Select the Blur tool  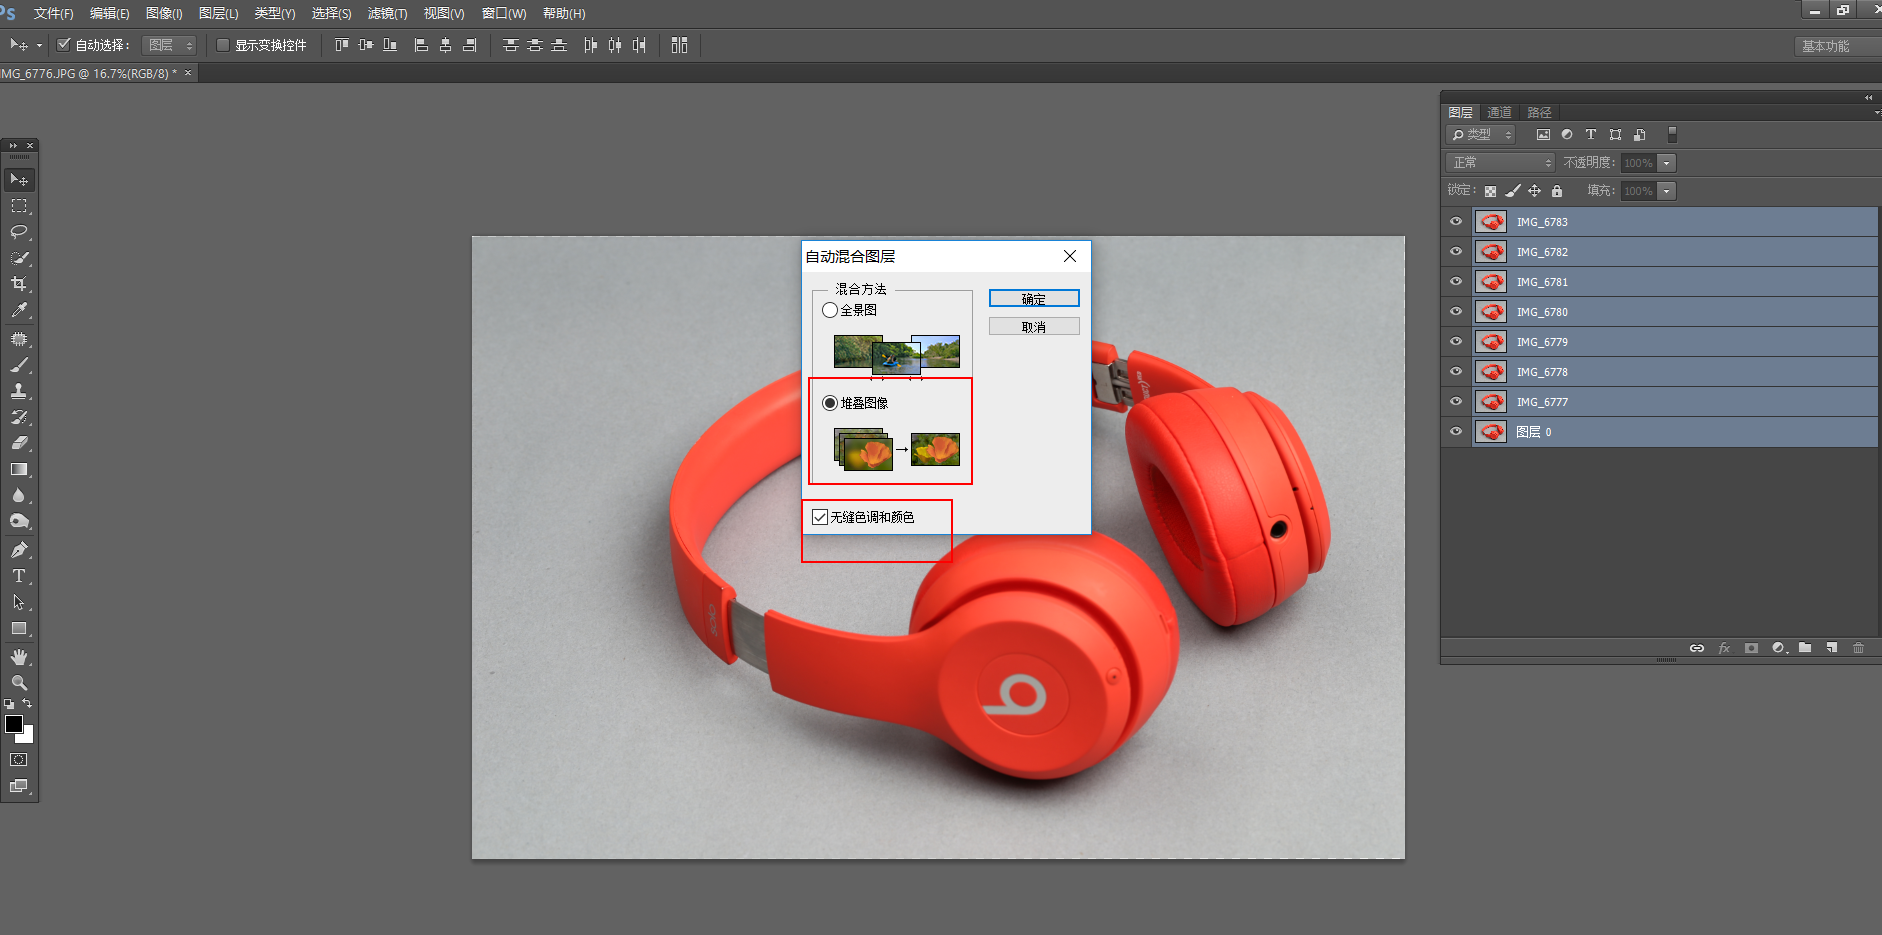click(x=19, y=496)
